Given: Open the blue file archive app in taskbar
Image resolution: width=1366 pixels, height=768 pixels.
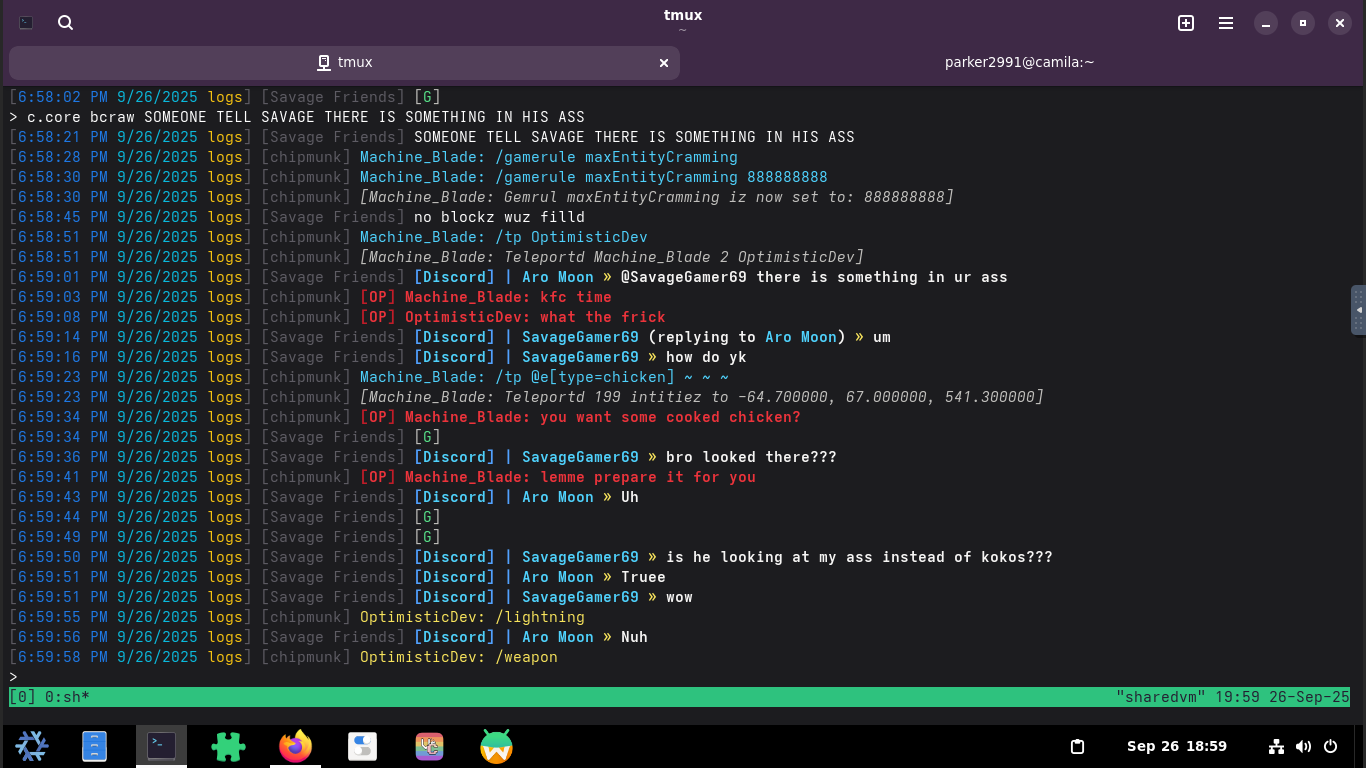Looking at the screenshot, I should coord(94,746).
